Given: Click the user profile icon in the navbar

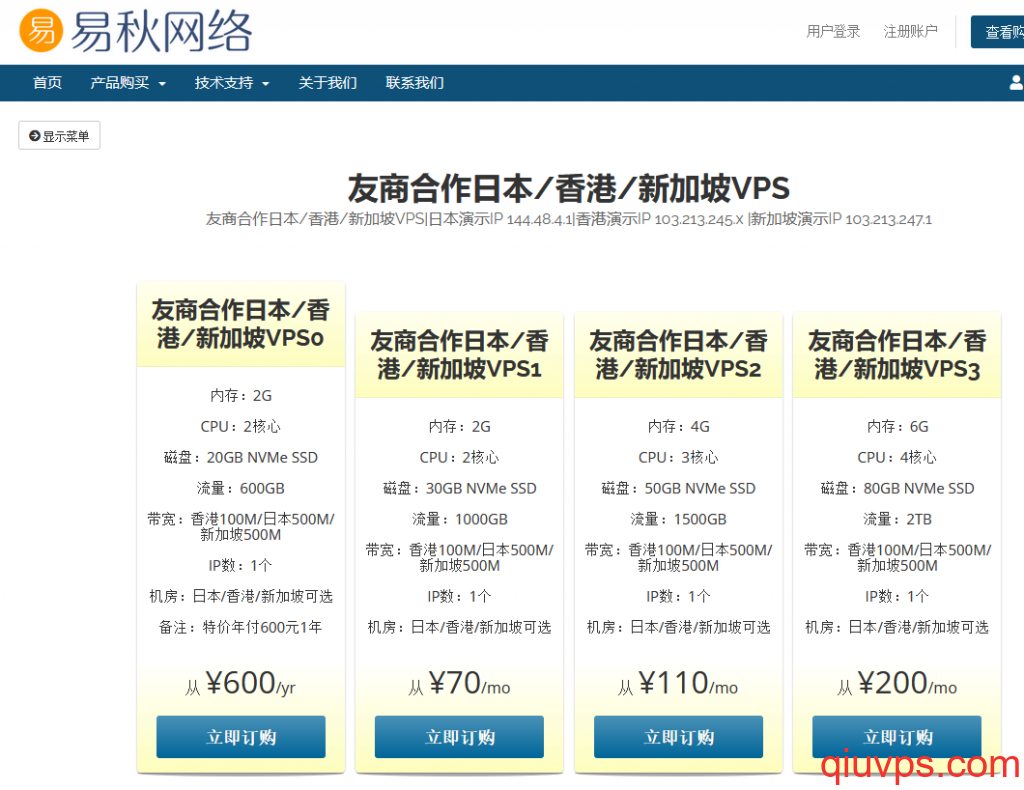Looking at the screenshot, I should coord(1017,83).
